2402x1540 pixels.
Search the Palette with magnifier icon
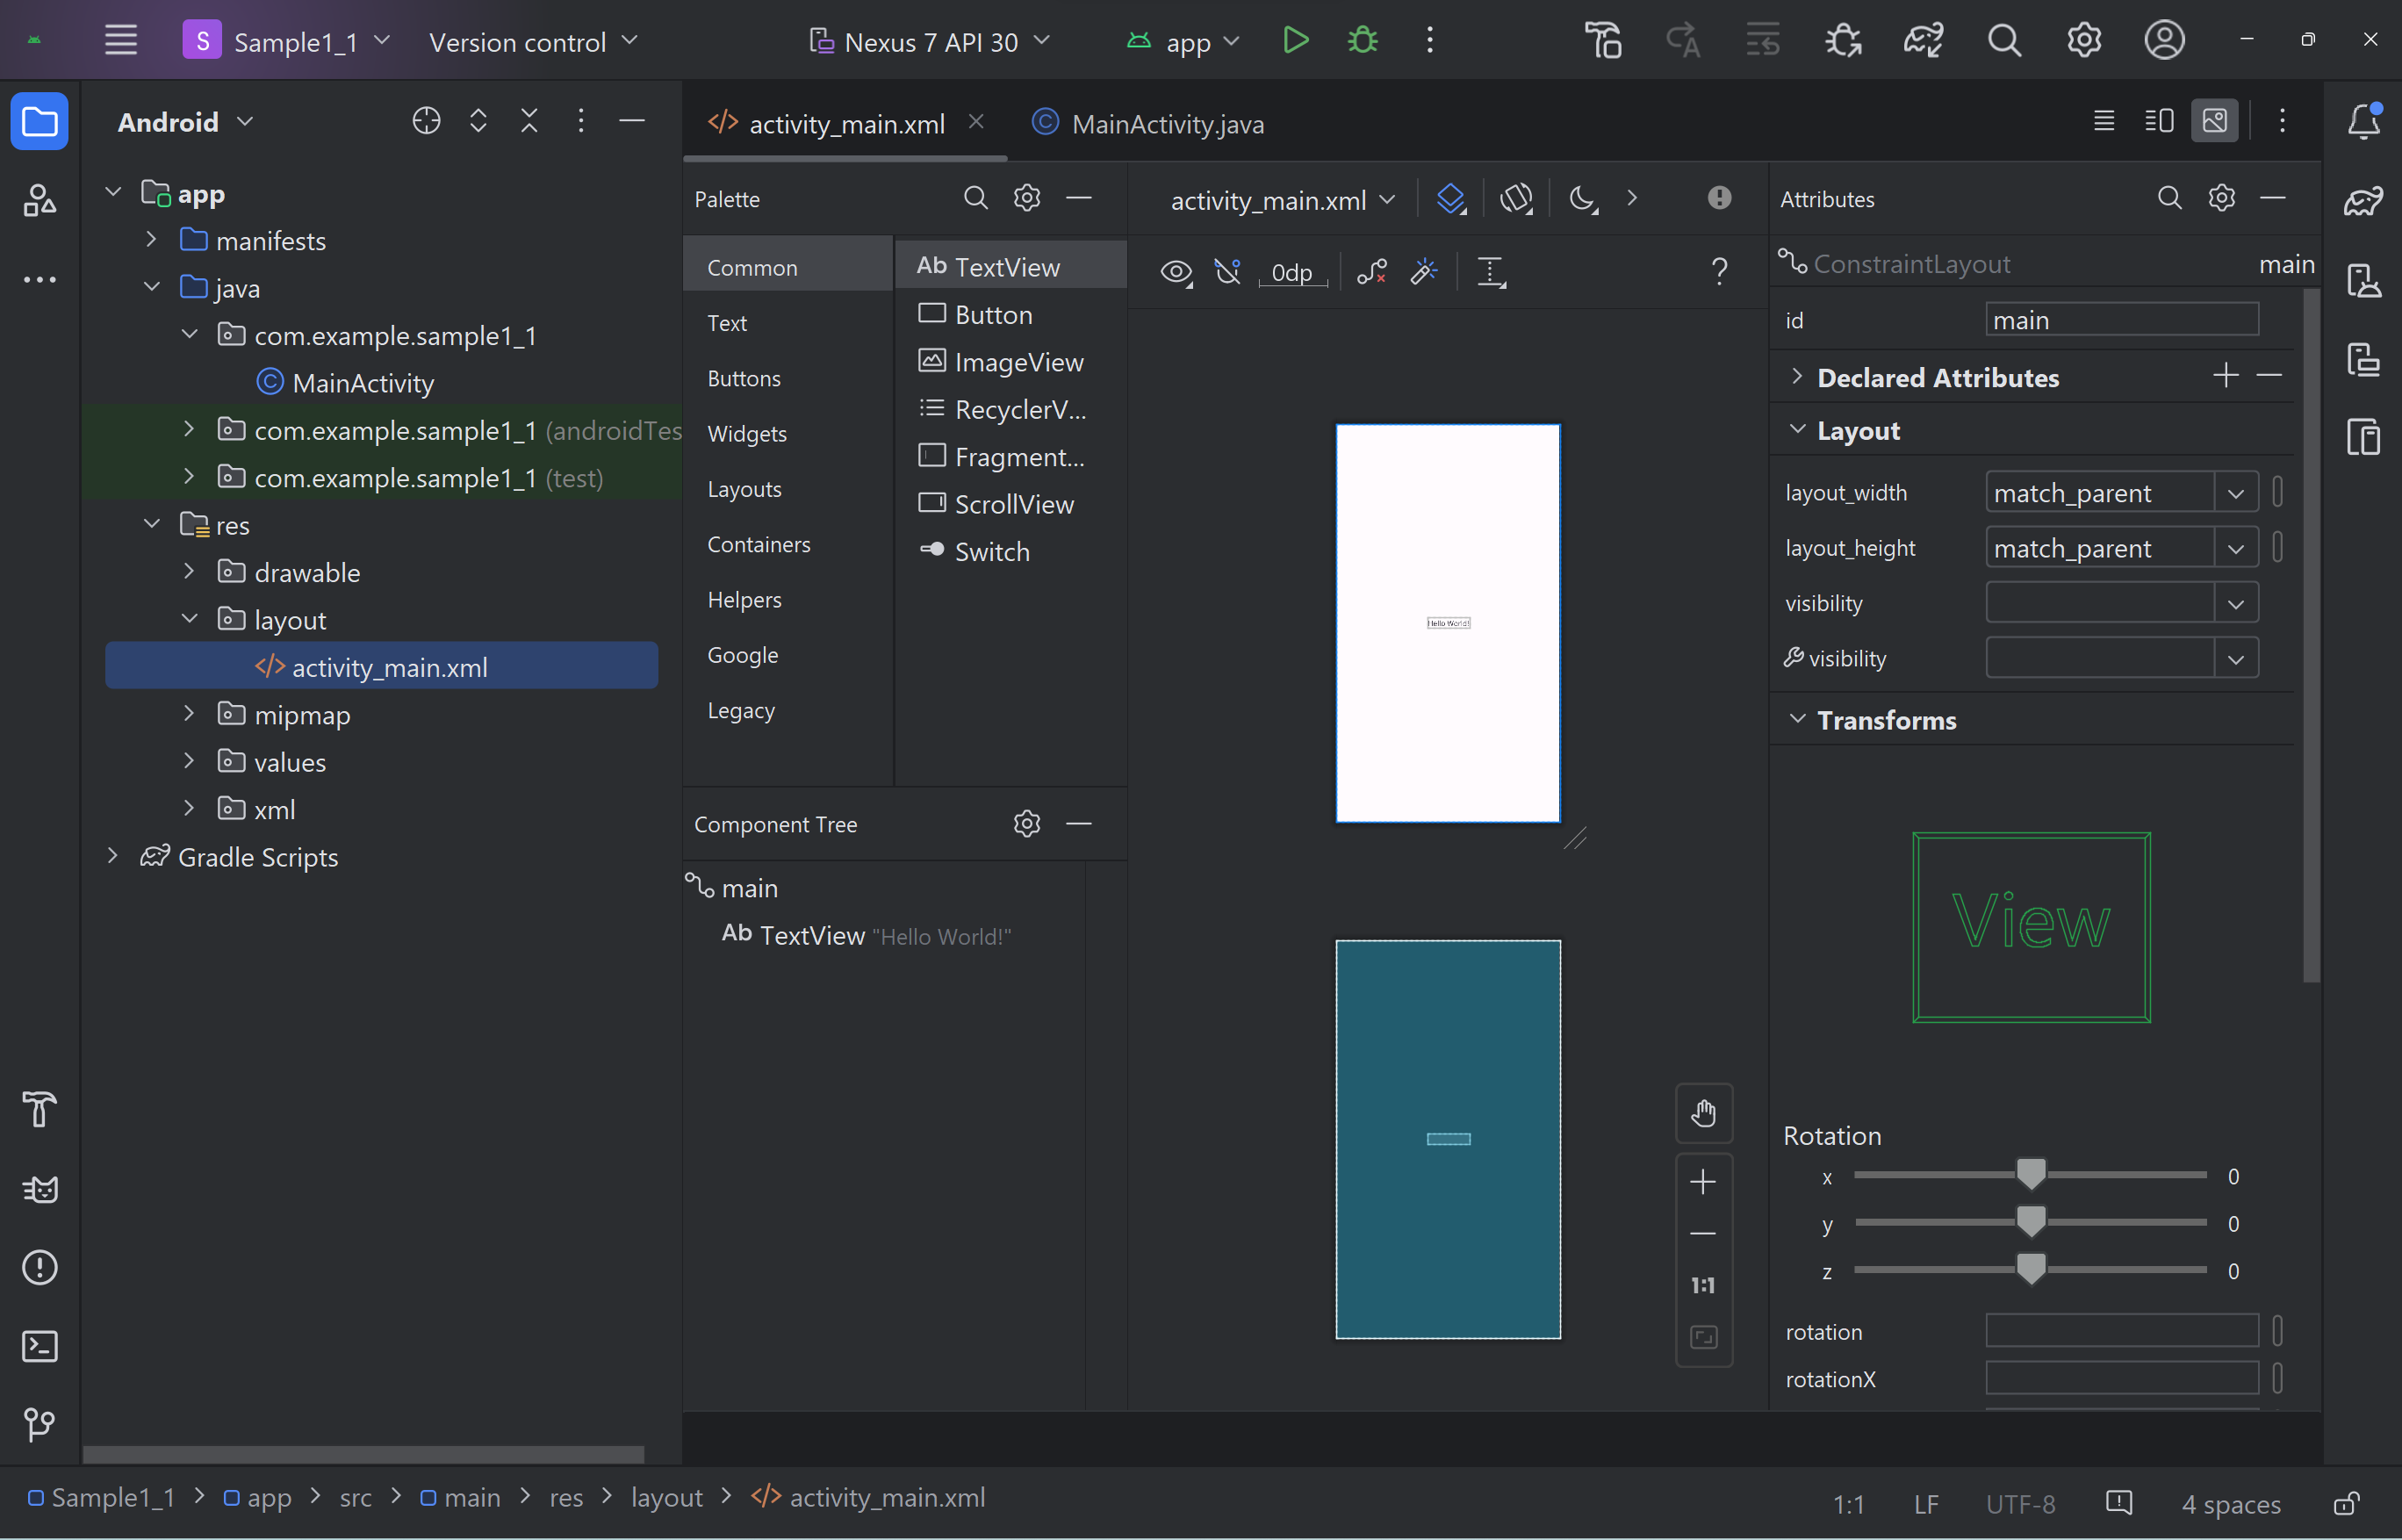(x=975, y=198)
